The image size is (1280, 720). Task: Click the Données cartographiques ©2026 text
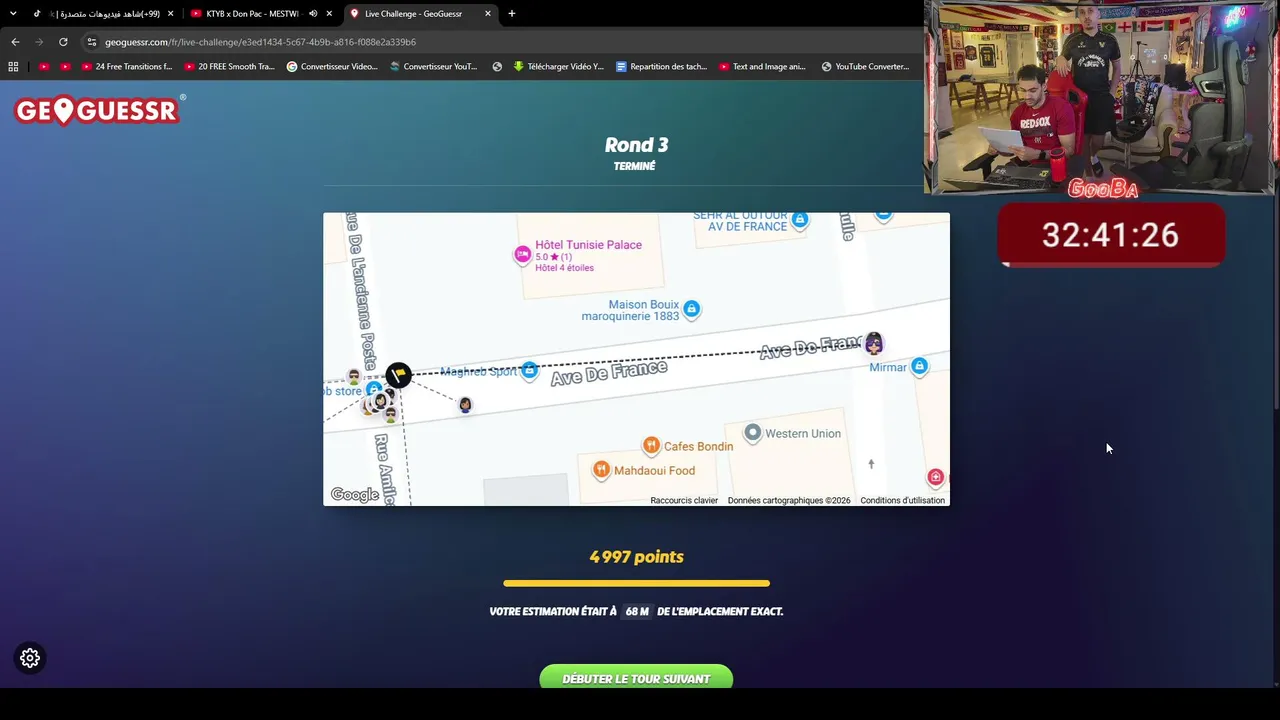point(789,501)
